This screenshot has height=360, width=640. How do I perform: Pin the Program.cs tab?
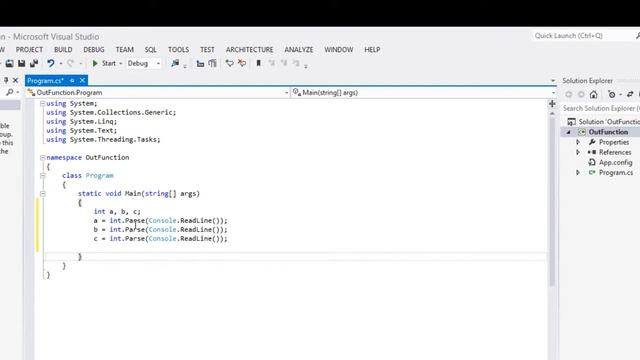(x=72, y=80)
